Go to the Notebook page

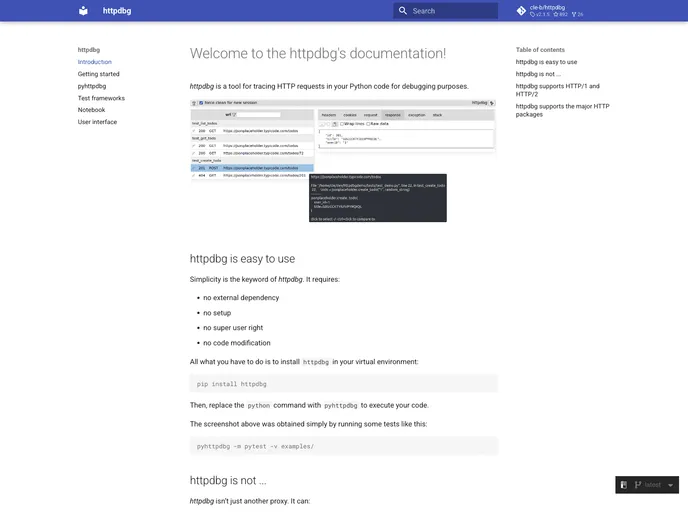pos(91,110)
